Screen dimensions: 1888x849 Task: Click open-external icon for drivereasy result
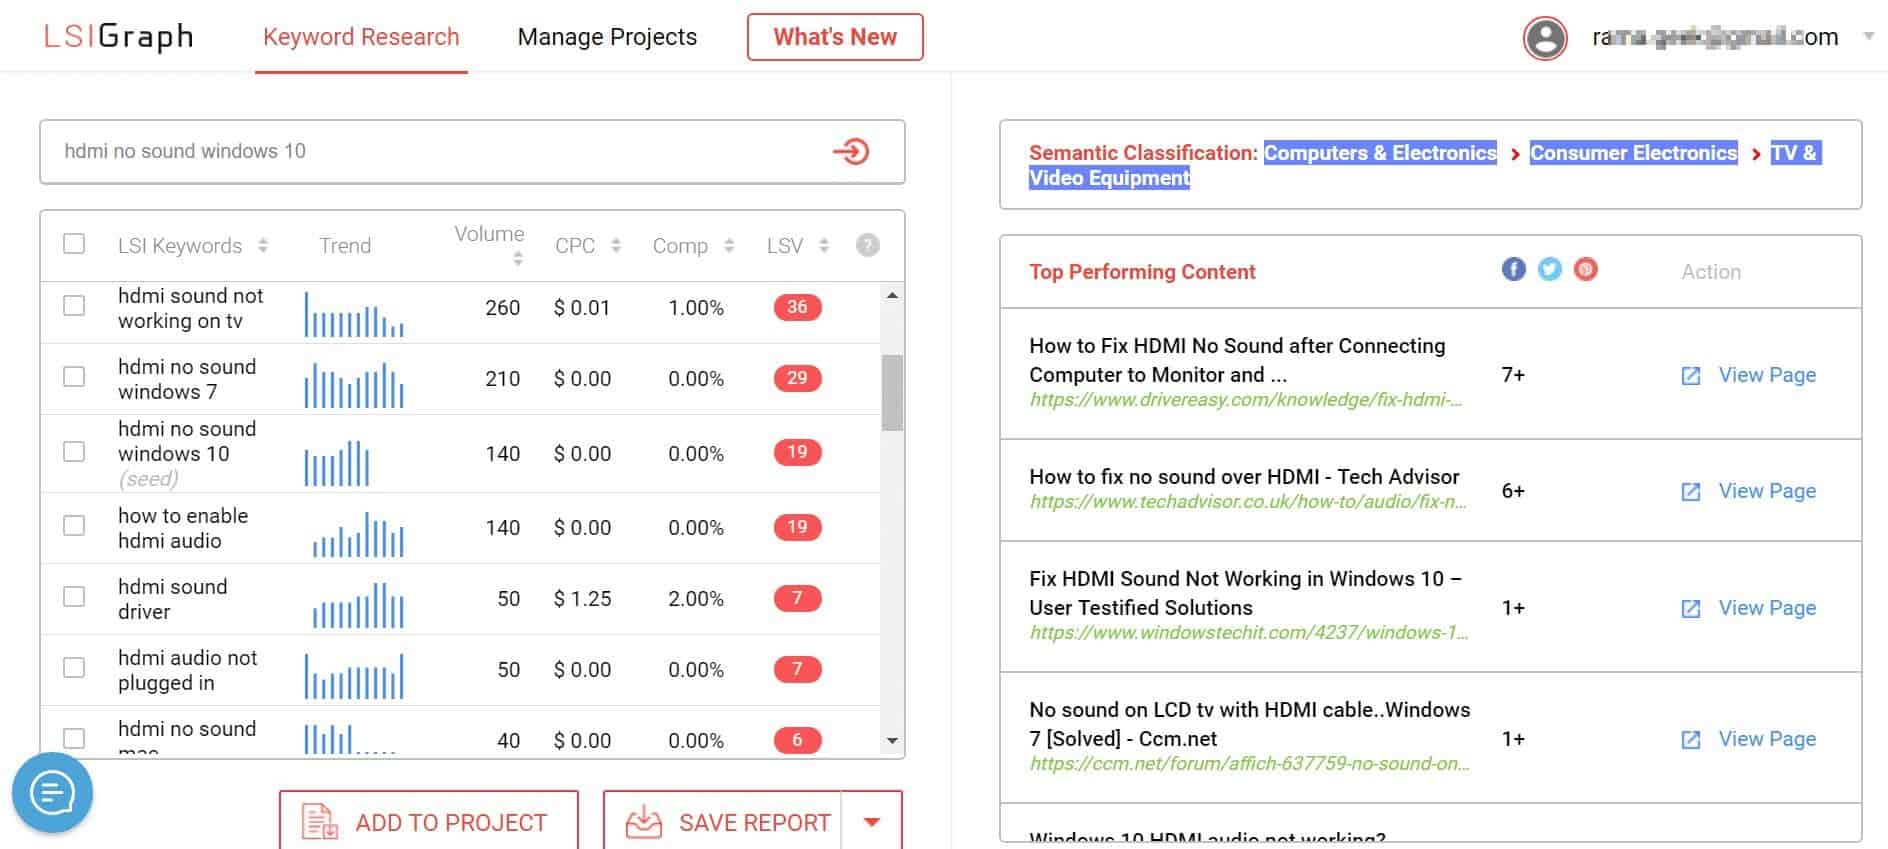coord(1691,376)
